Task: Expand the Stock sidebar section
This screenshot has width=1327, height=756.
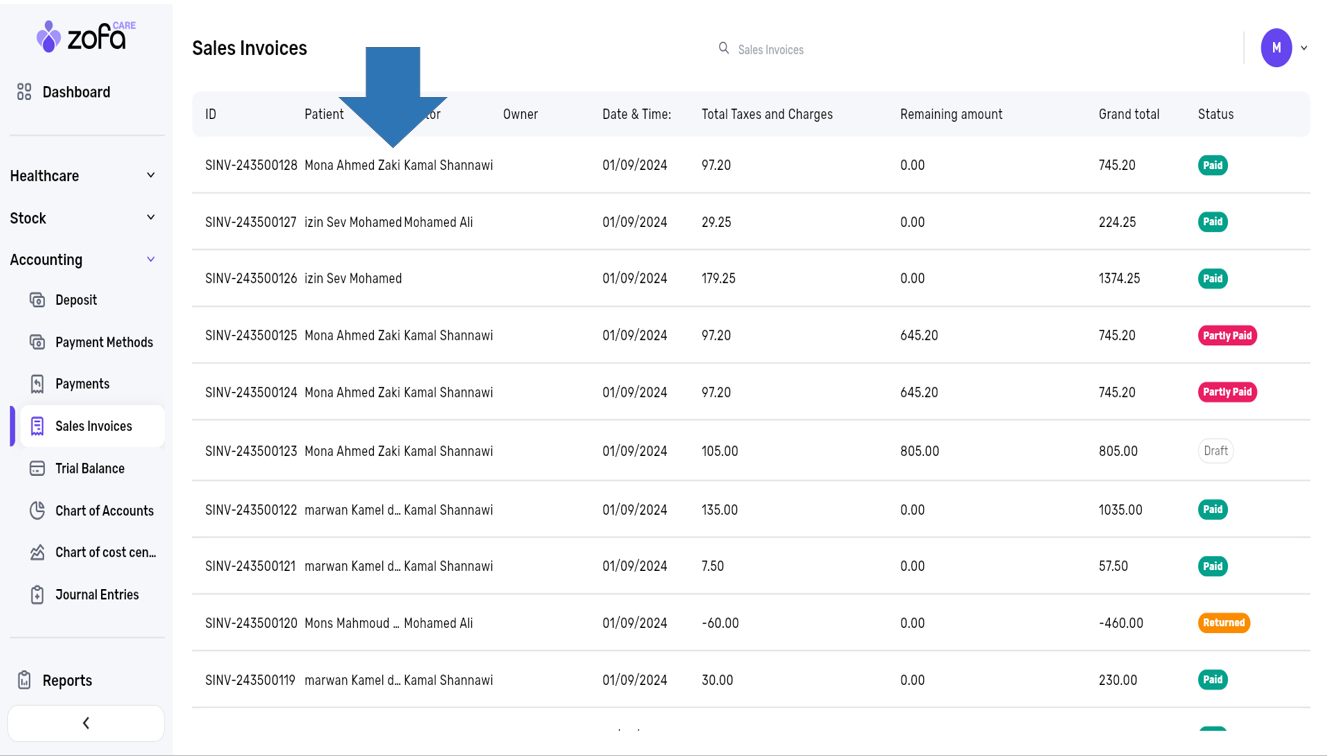Action: click(150, 218)
